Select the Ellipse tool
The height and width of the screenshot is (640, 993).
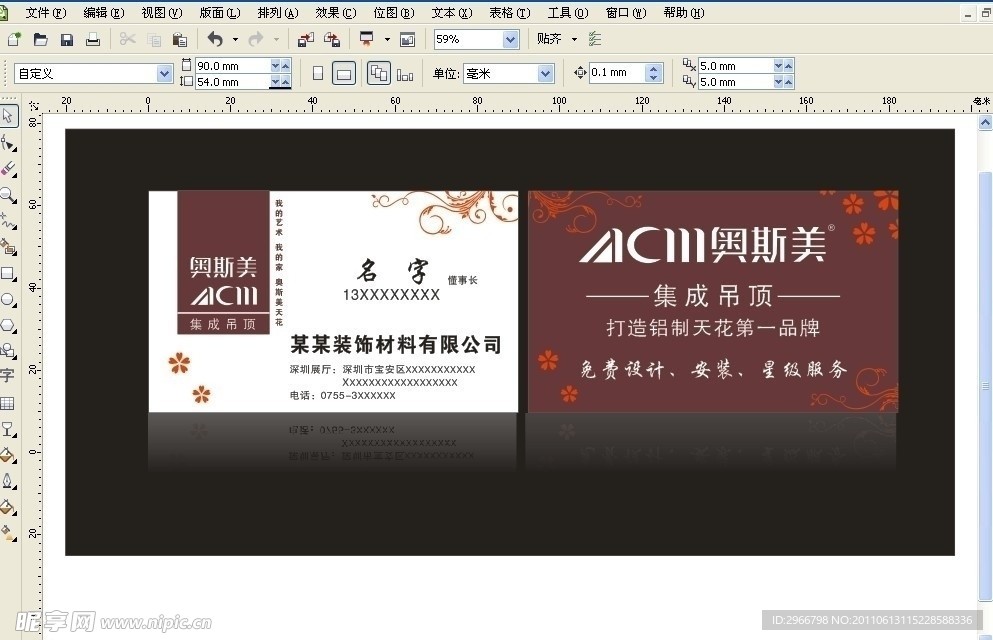coord(8,299)
